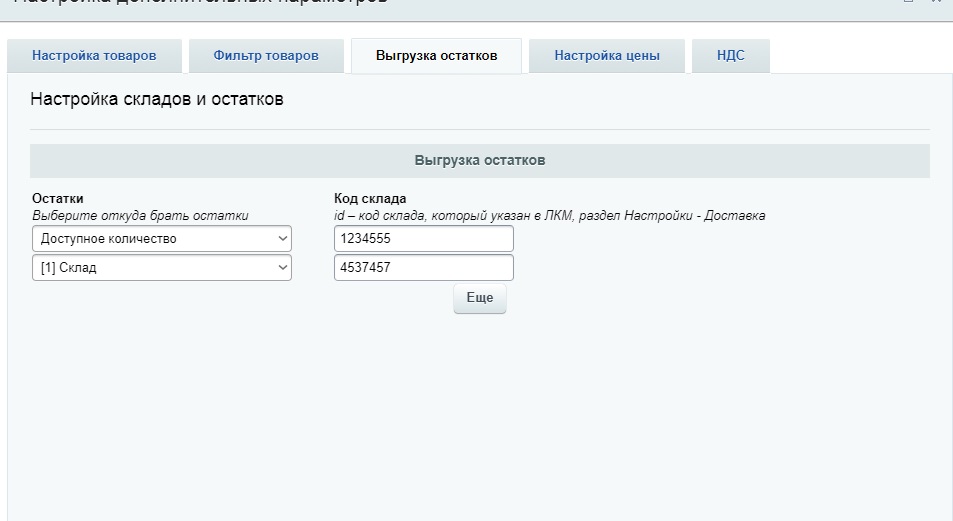Go to the Настройка цены tab
Image resolution: width=953 pixels, height=521 pixels.
coord(607,56)
